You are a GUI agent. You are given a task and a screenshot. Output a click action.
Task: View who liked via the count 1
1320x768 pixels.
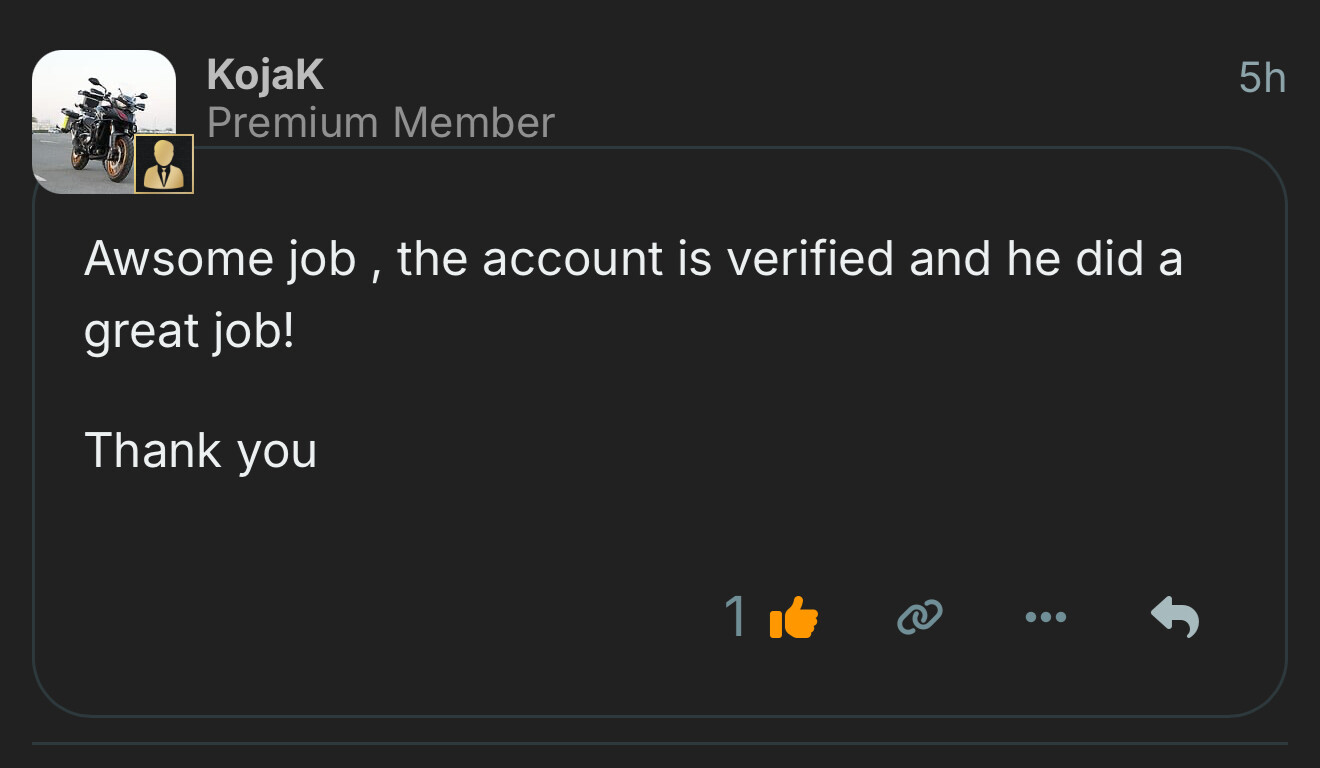pos(736,617)
